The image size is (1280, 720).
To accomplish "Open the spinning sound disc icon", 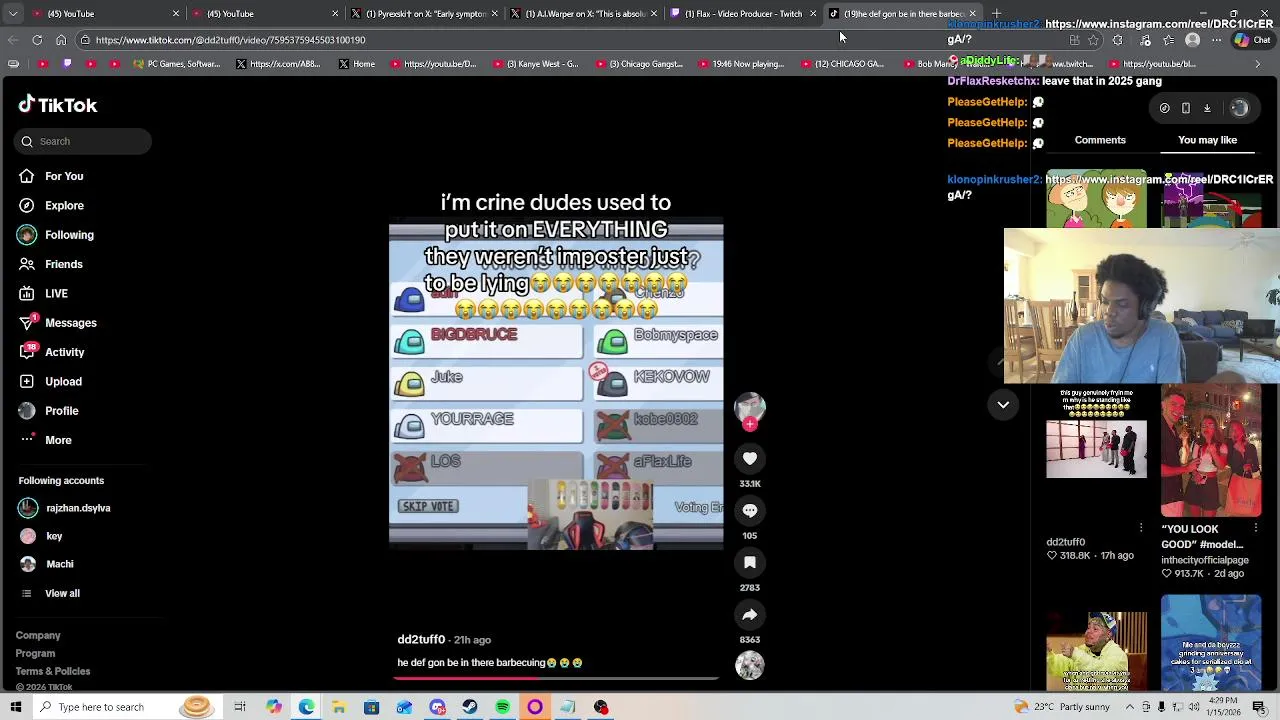I will pos(750,665).
